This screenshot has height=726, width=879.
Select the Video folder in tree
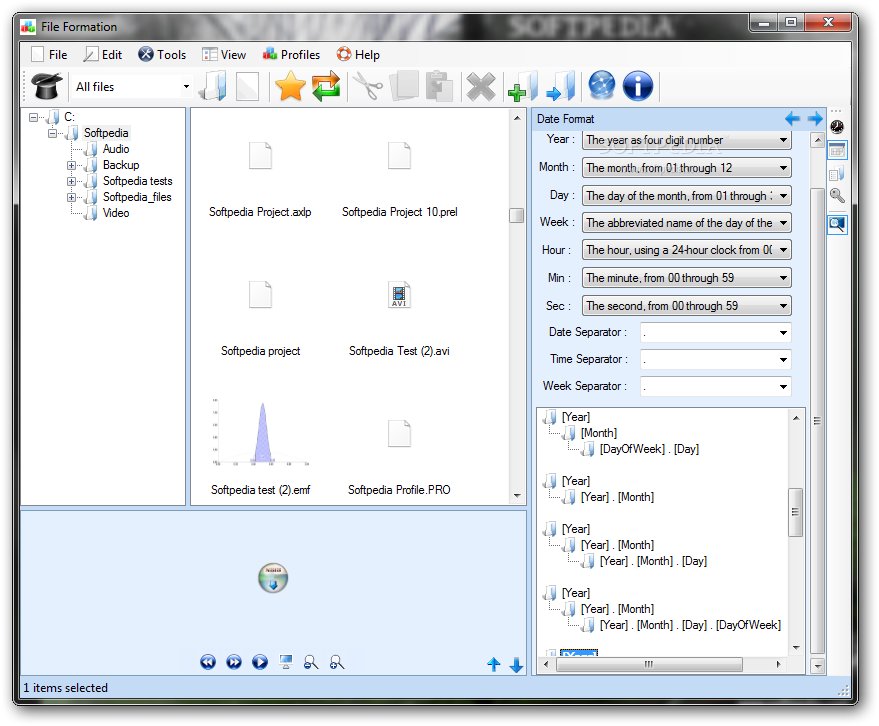click(x=115, y=213)
